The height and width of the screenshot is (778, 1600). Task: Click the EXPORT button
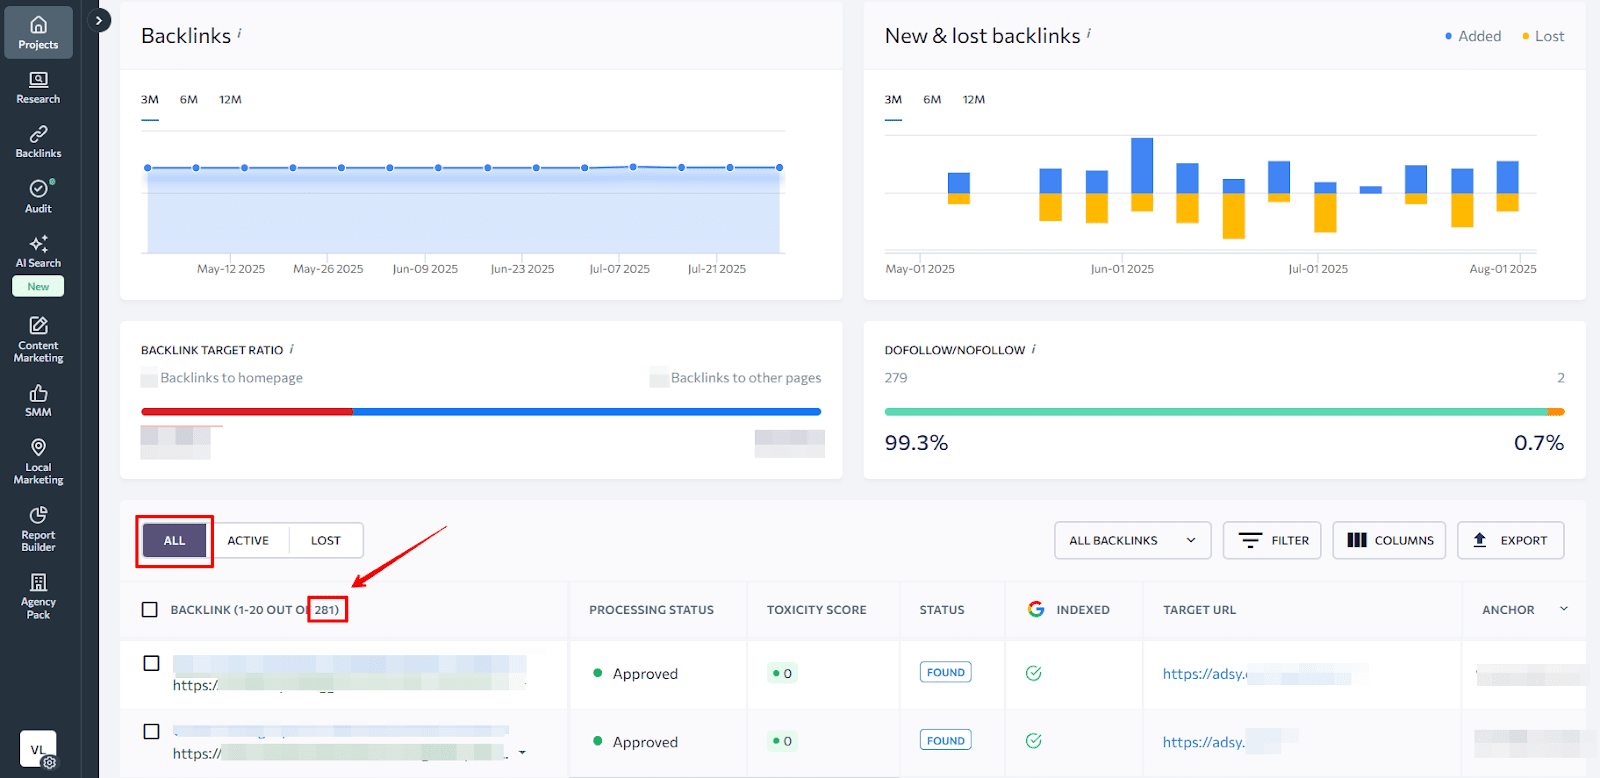[1510, 541]
